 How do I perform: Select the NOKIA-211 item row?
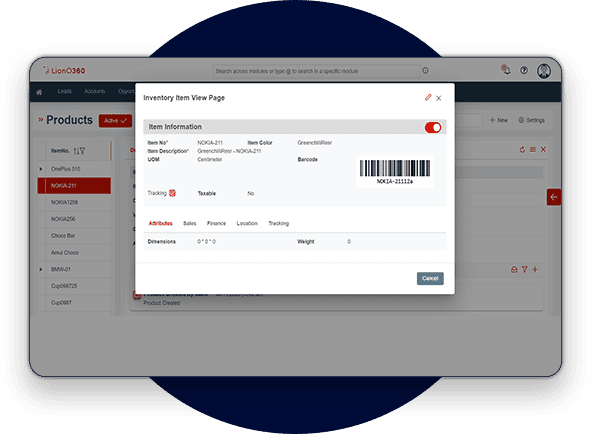74,186
